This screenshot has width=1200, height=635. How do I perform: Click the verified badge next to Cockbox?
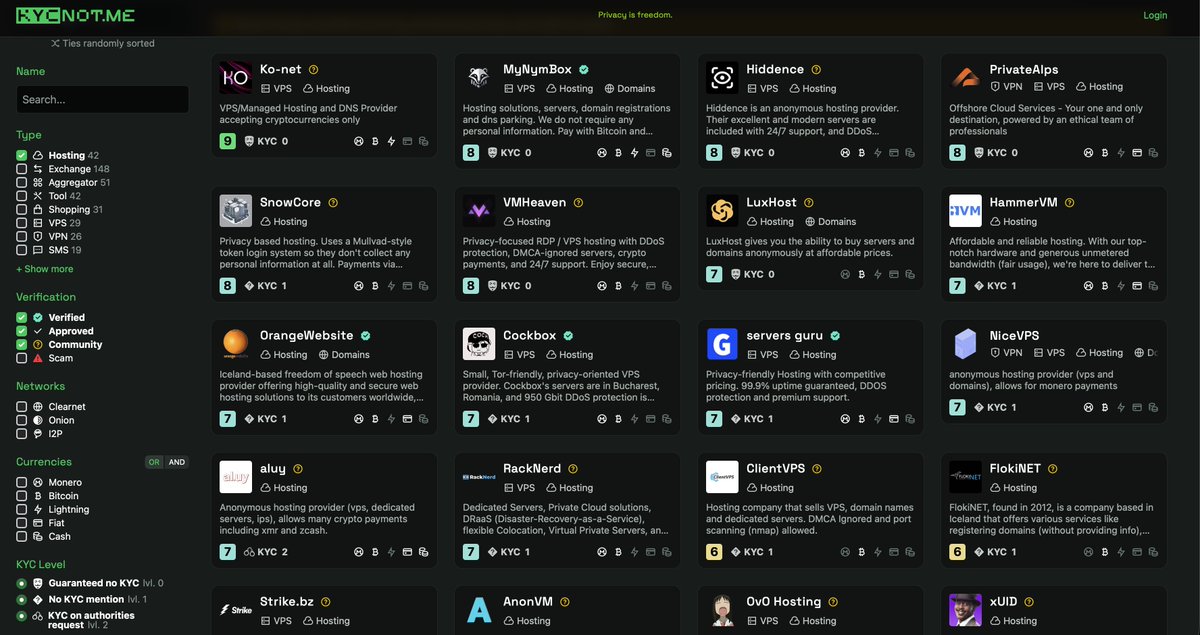click(568, 336)
